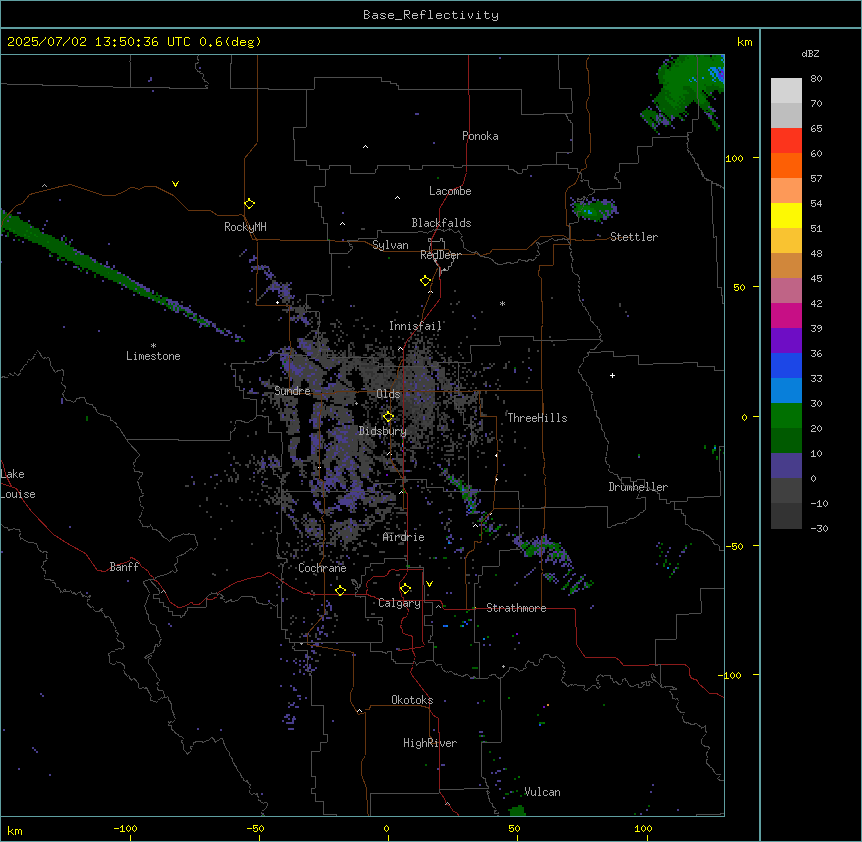Select the yellow 51-54 dBZ legend swatch
Image resolution: width=862 pixels, height=842 pixels.
[786, 215]
